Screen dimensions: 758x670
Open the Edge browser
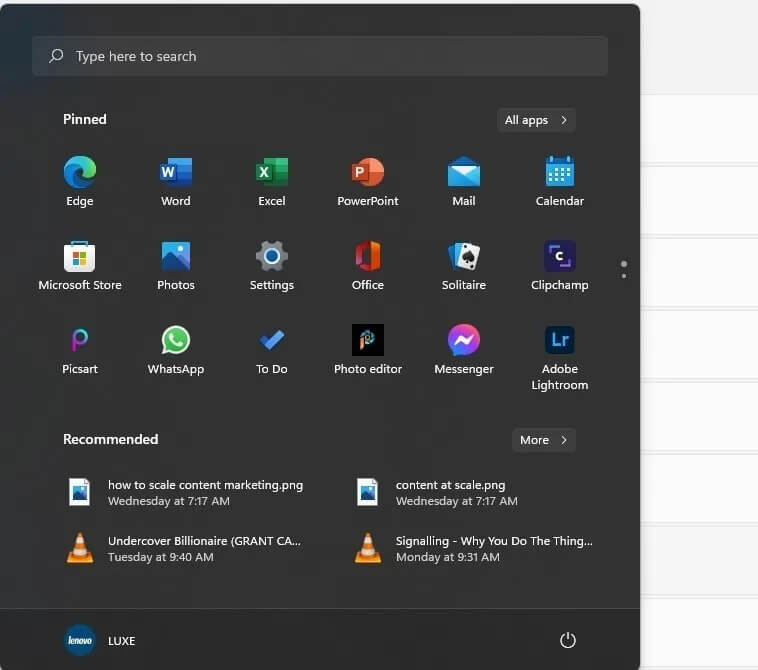click(x=80, y=181)
